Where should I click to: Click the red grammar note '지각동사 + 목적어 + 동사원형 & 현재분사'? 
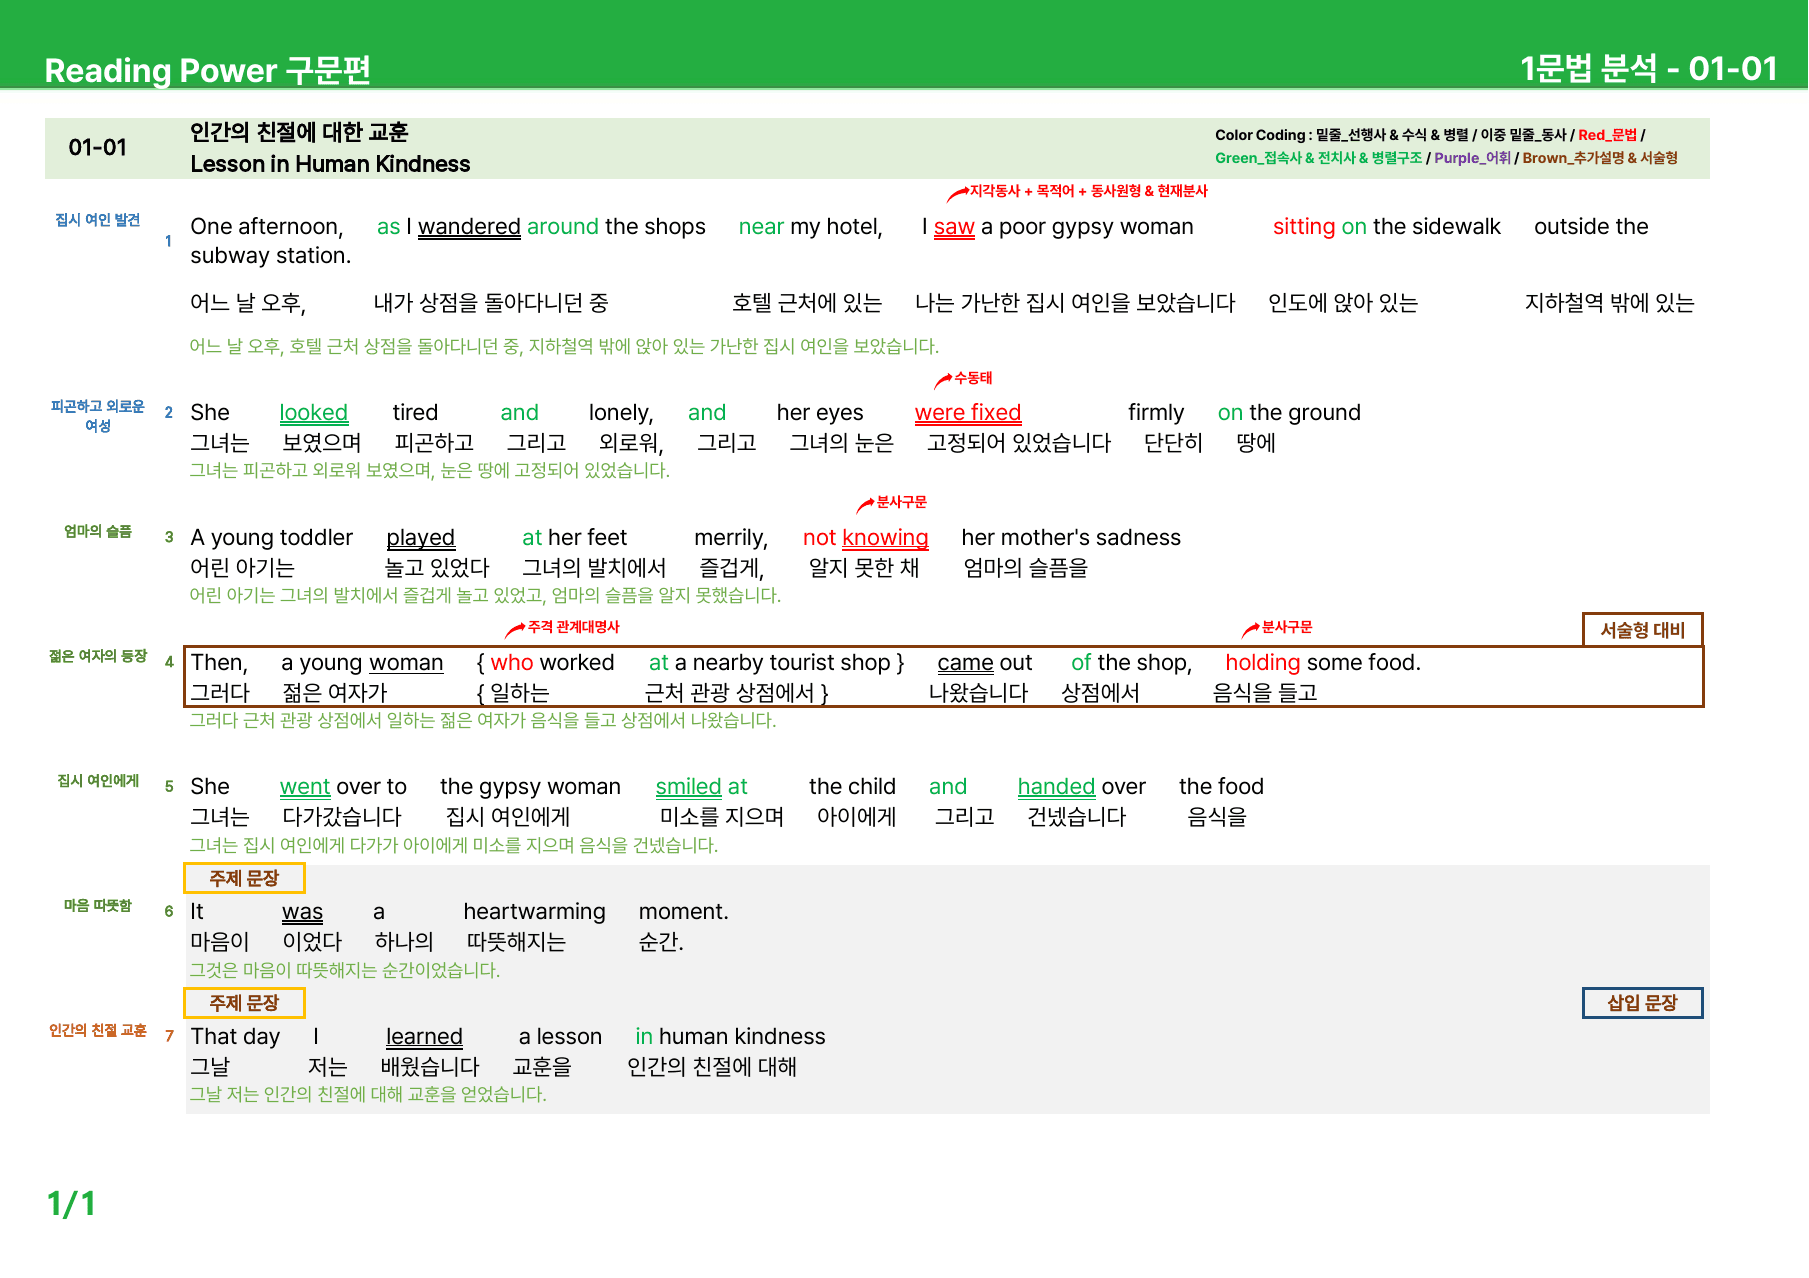(1088, 191)
